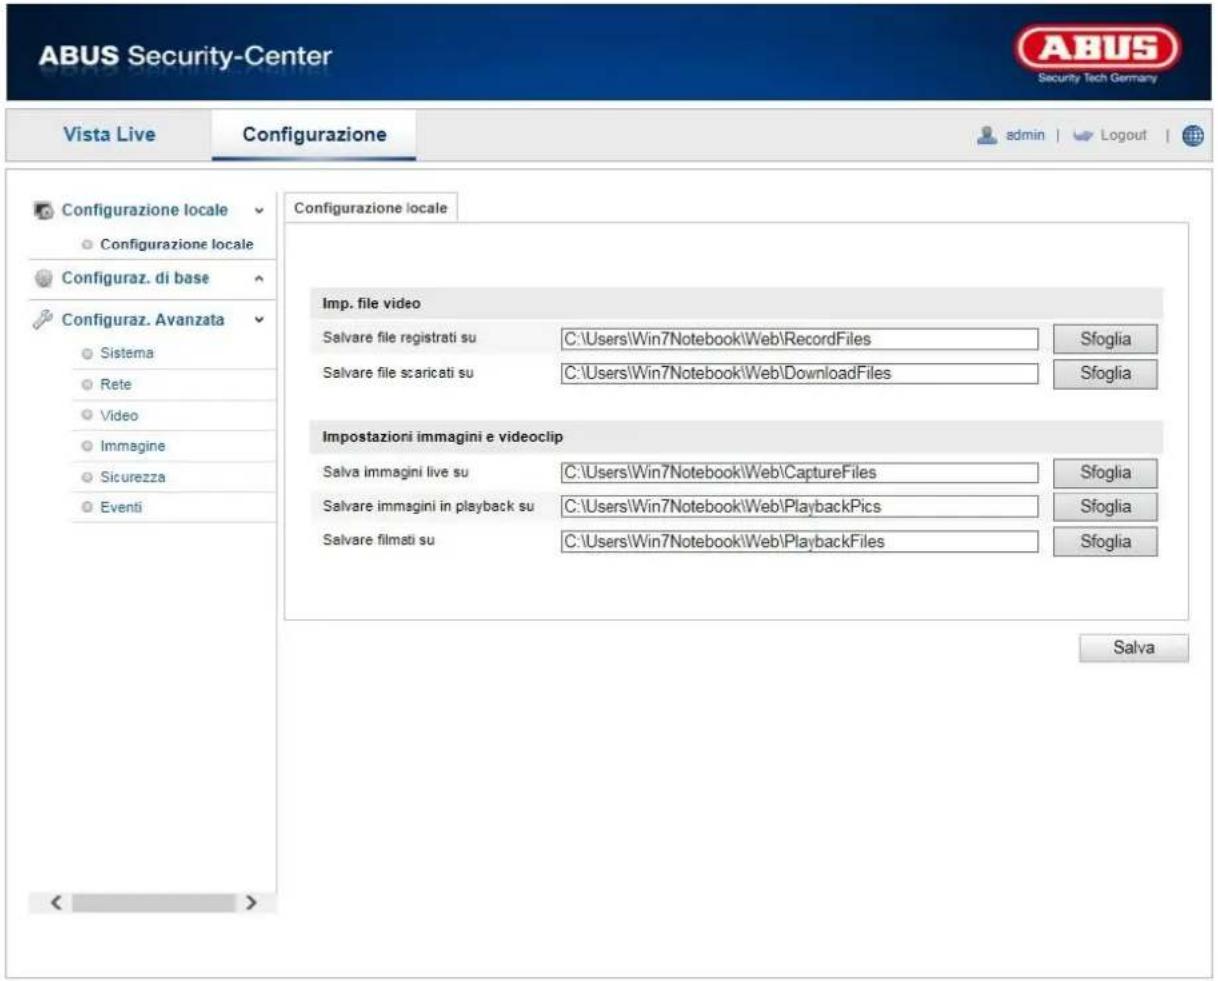Open the Sicurezza settings item

click(132, 478)
